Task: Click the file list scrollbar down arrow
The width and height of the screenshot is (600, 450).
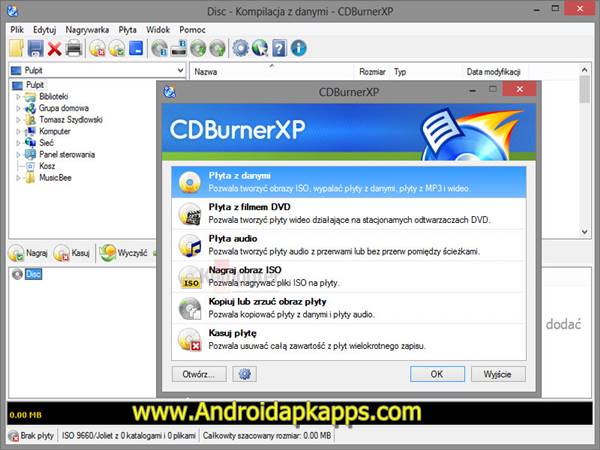Action: [x=584, y=232]
